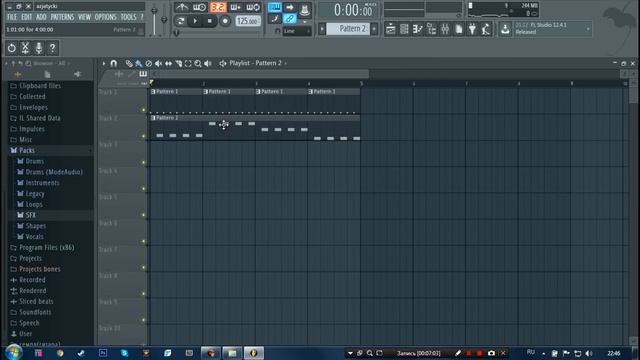Toggle Track 1 mute green light

144,110
